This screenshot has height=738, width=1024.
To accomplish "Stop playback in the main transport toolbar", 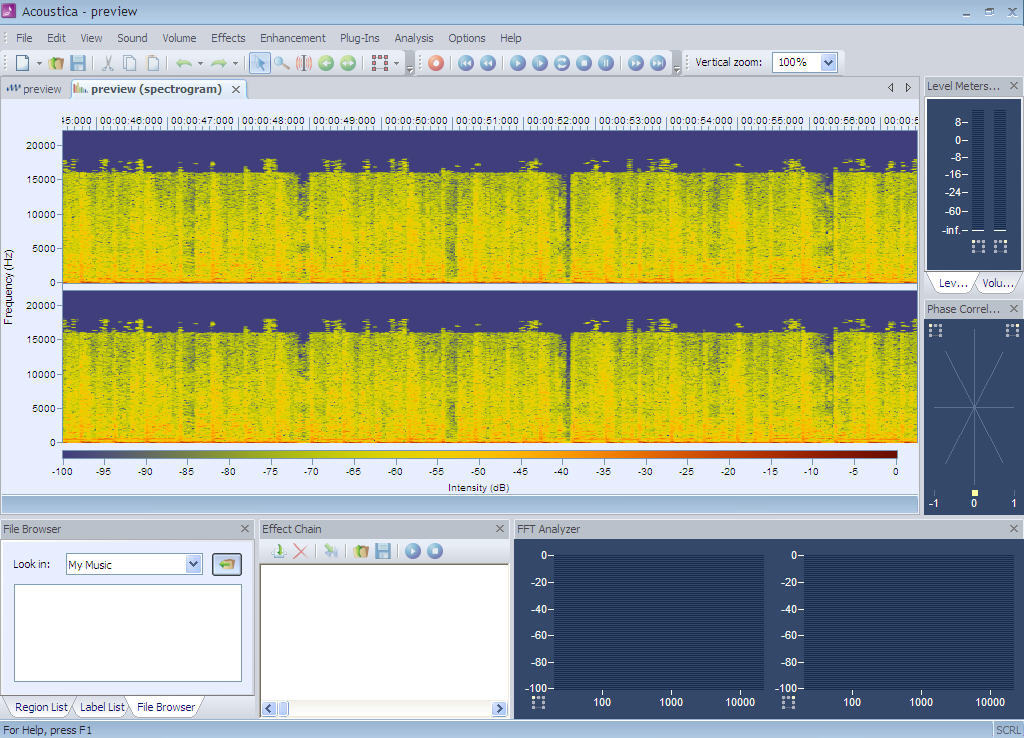I will 584,63.
